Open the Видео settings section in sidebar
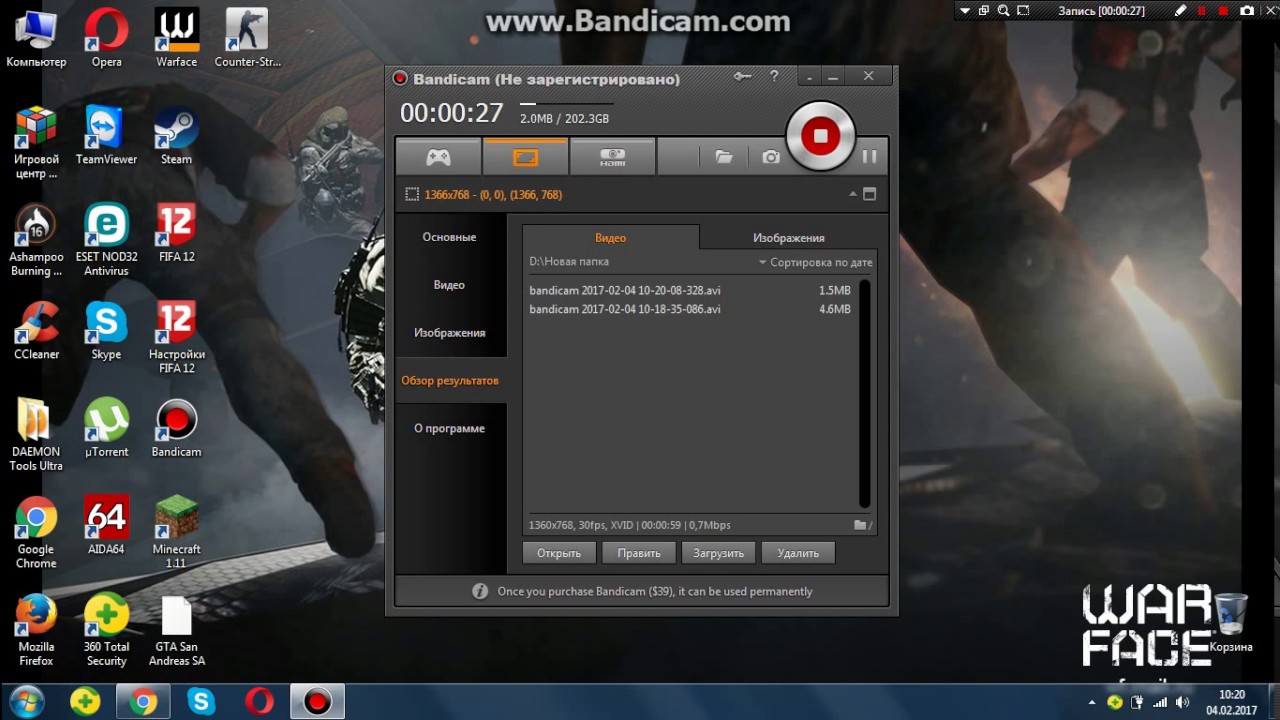1280x720 pixels. 449,285
